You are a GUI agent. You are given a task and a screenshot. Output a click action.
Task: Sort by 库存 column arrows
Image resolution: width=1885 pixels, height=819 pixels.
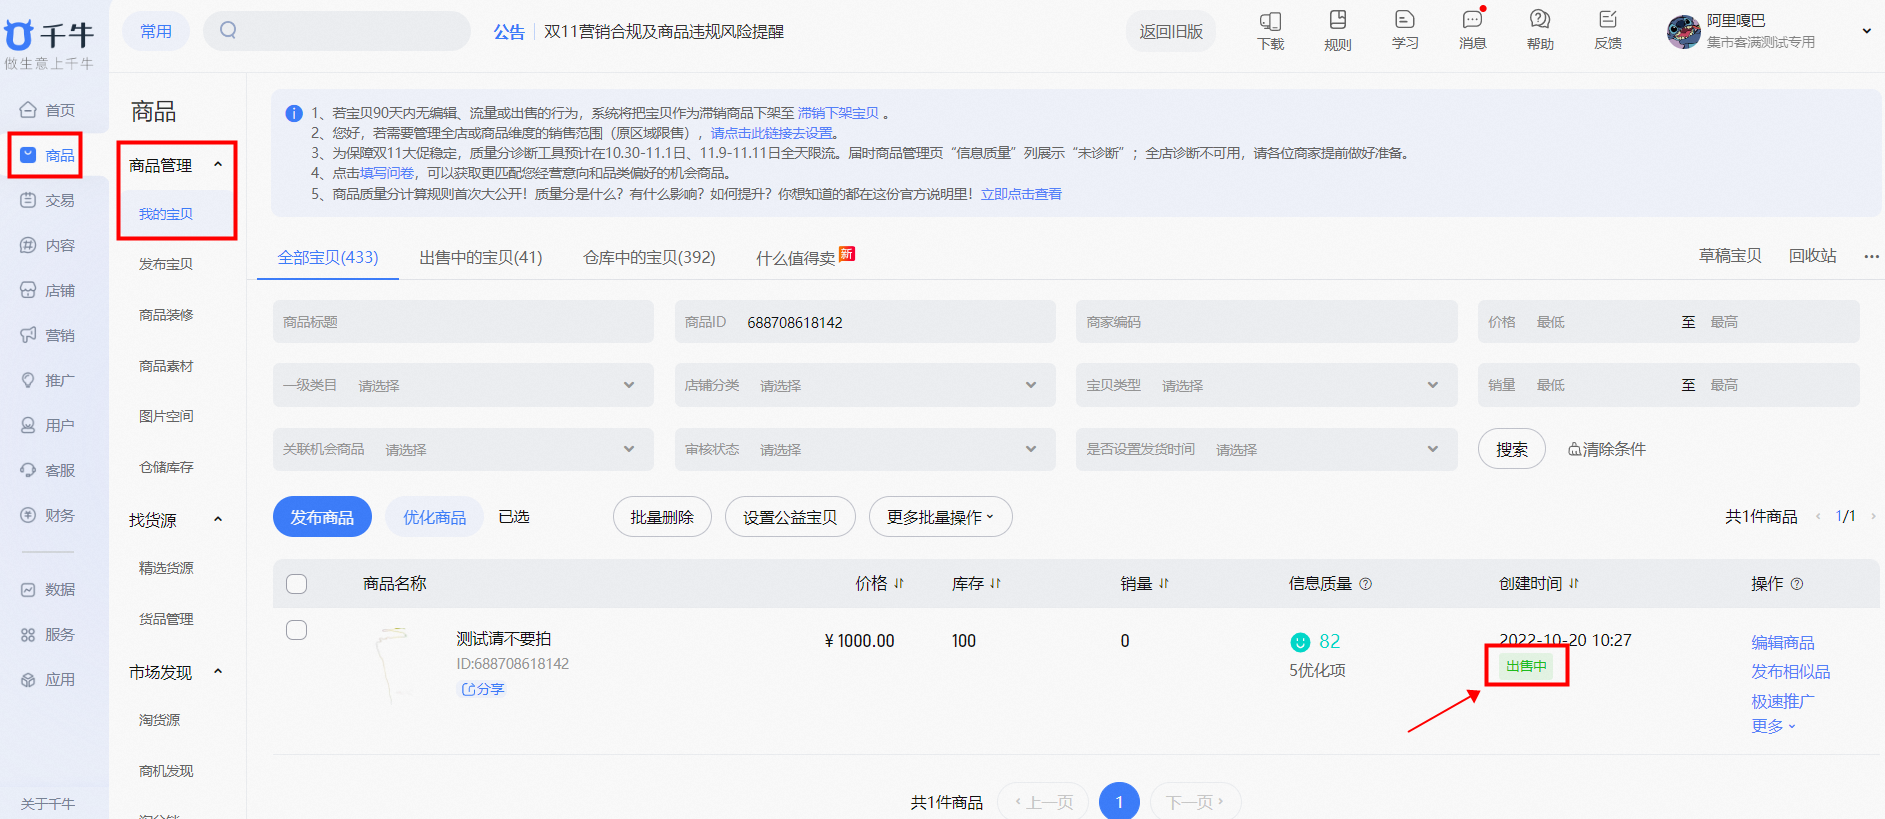[x=996, y=583]
